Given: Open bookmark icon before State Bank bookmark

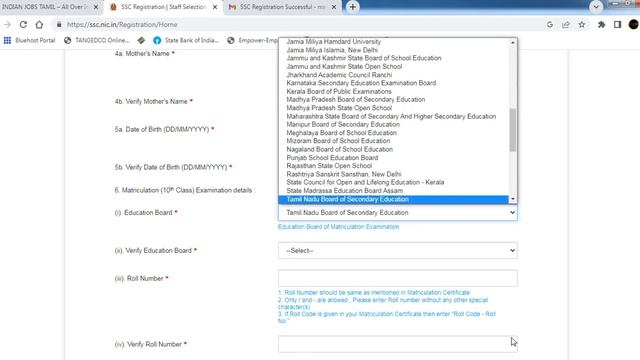Looking at the screenshot, I should (x=141, y=40).
